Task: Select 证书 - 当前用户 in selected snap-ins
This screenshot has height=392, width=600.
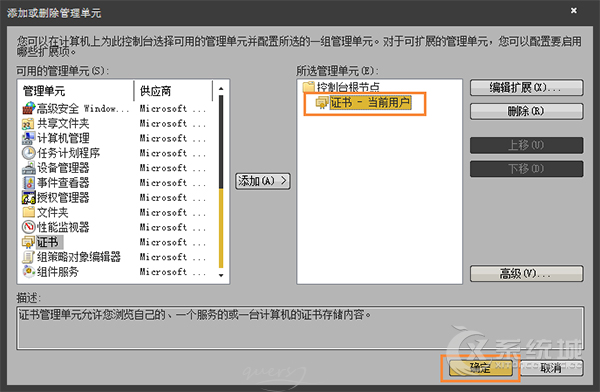Action: click(370, 102)
